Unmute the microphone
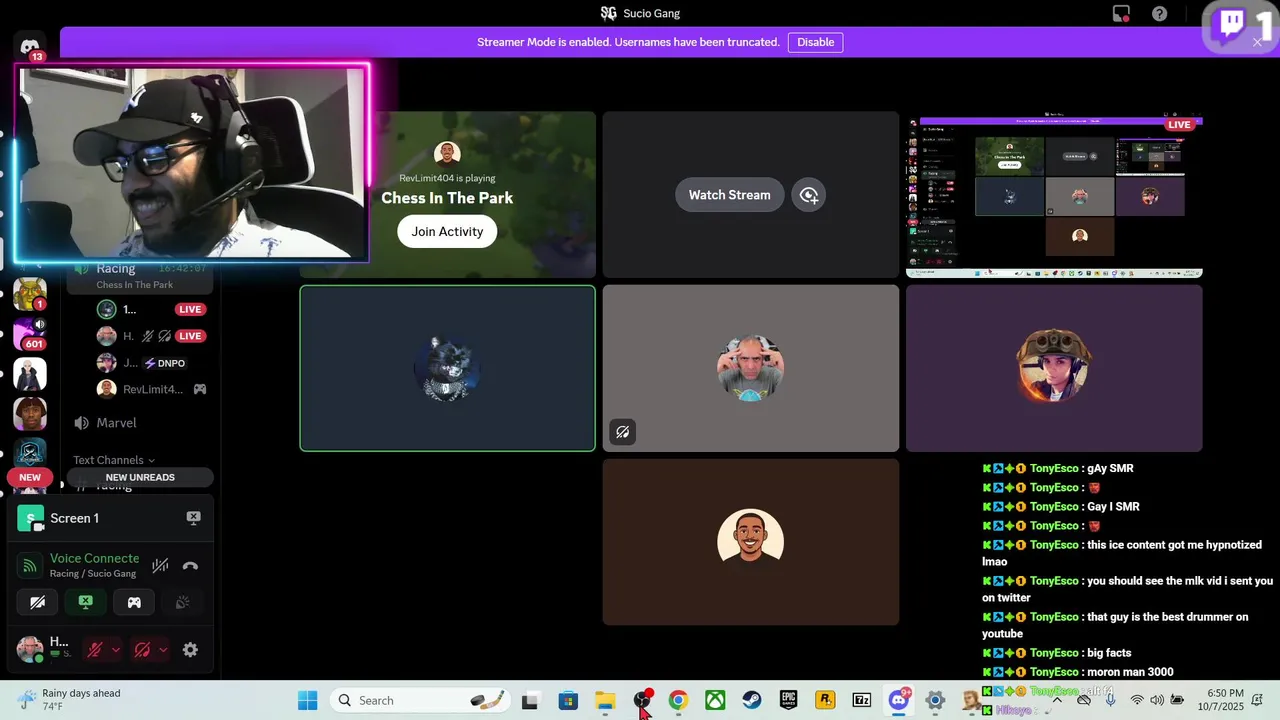 (95, 650)
